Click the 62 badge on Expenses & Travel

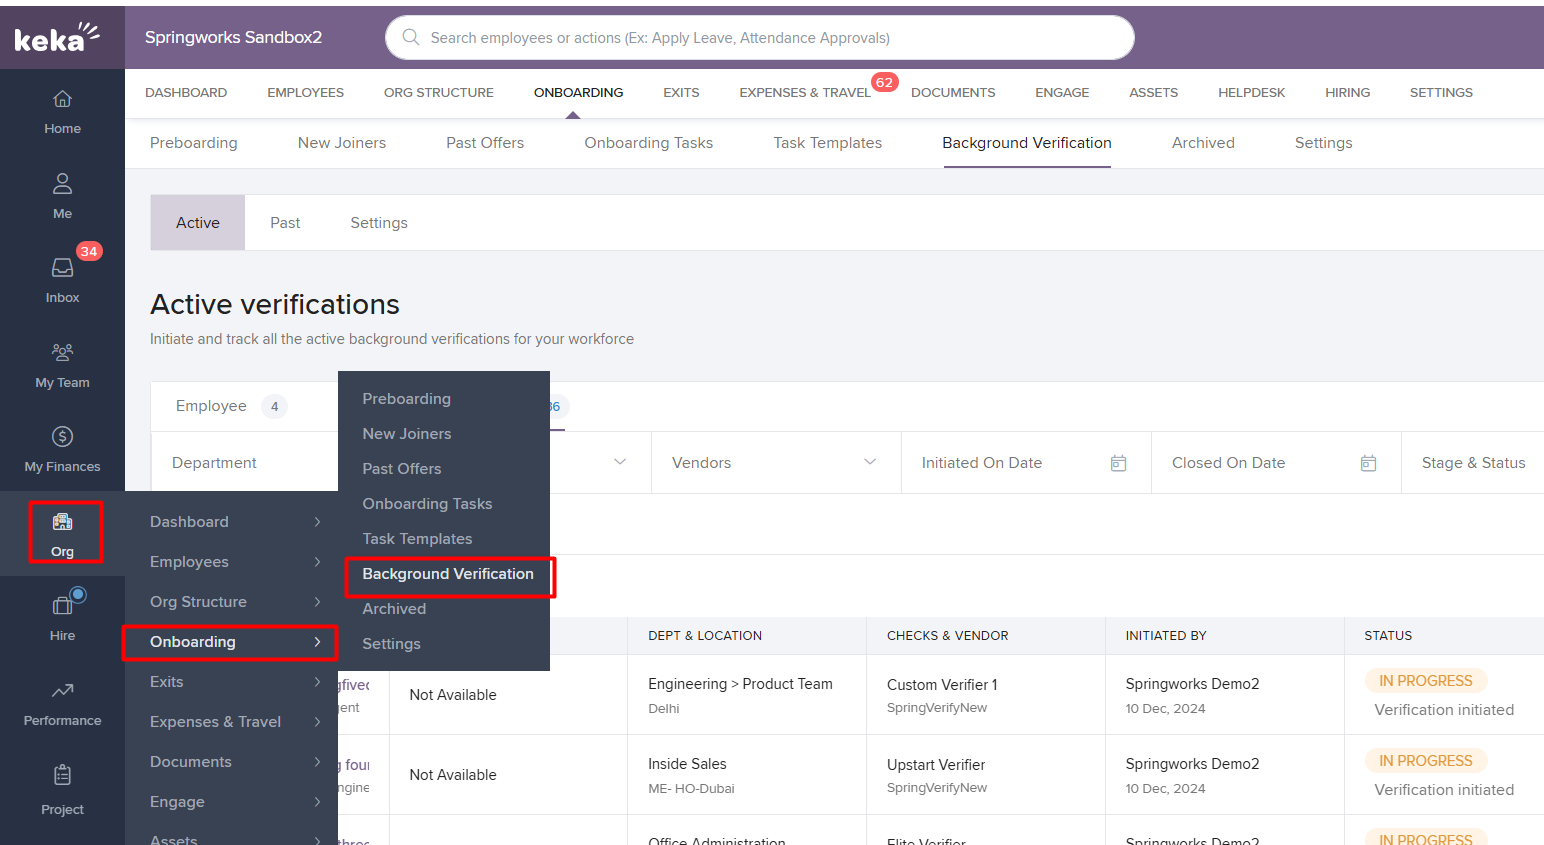884,82
